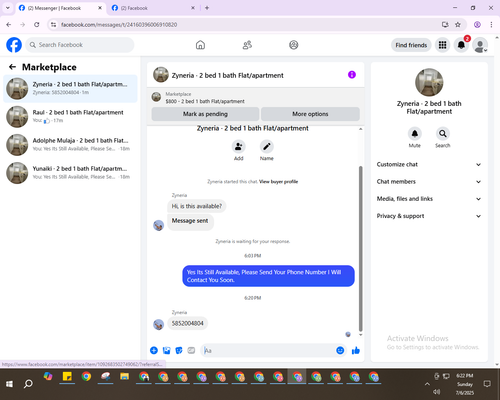Viewport: 500px width, 400px height.
Task: Click the 5852004804 phone number message
Action: pos(187,323)
